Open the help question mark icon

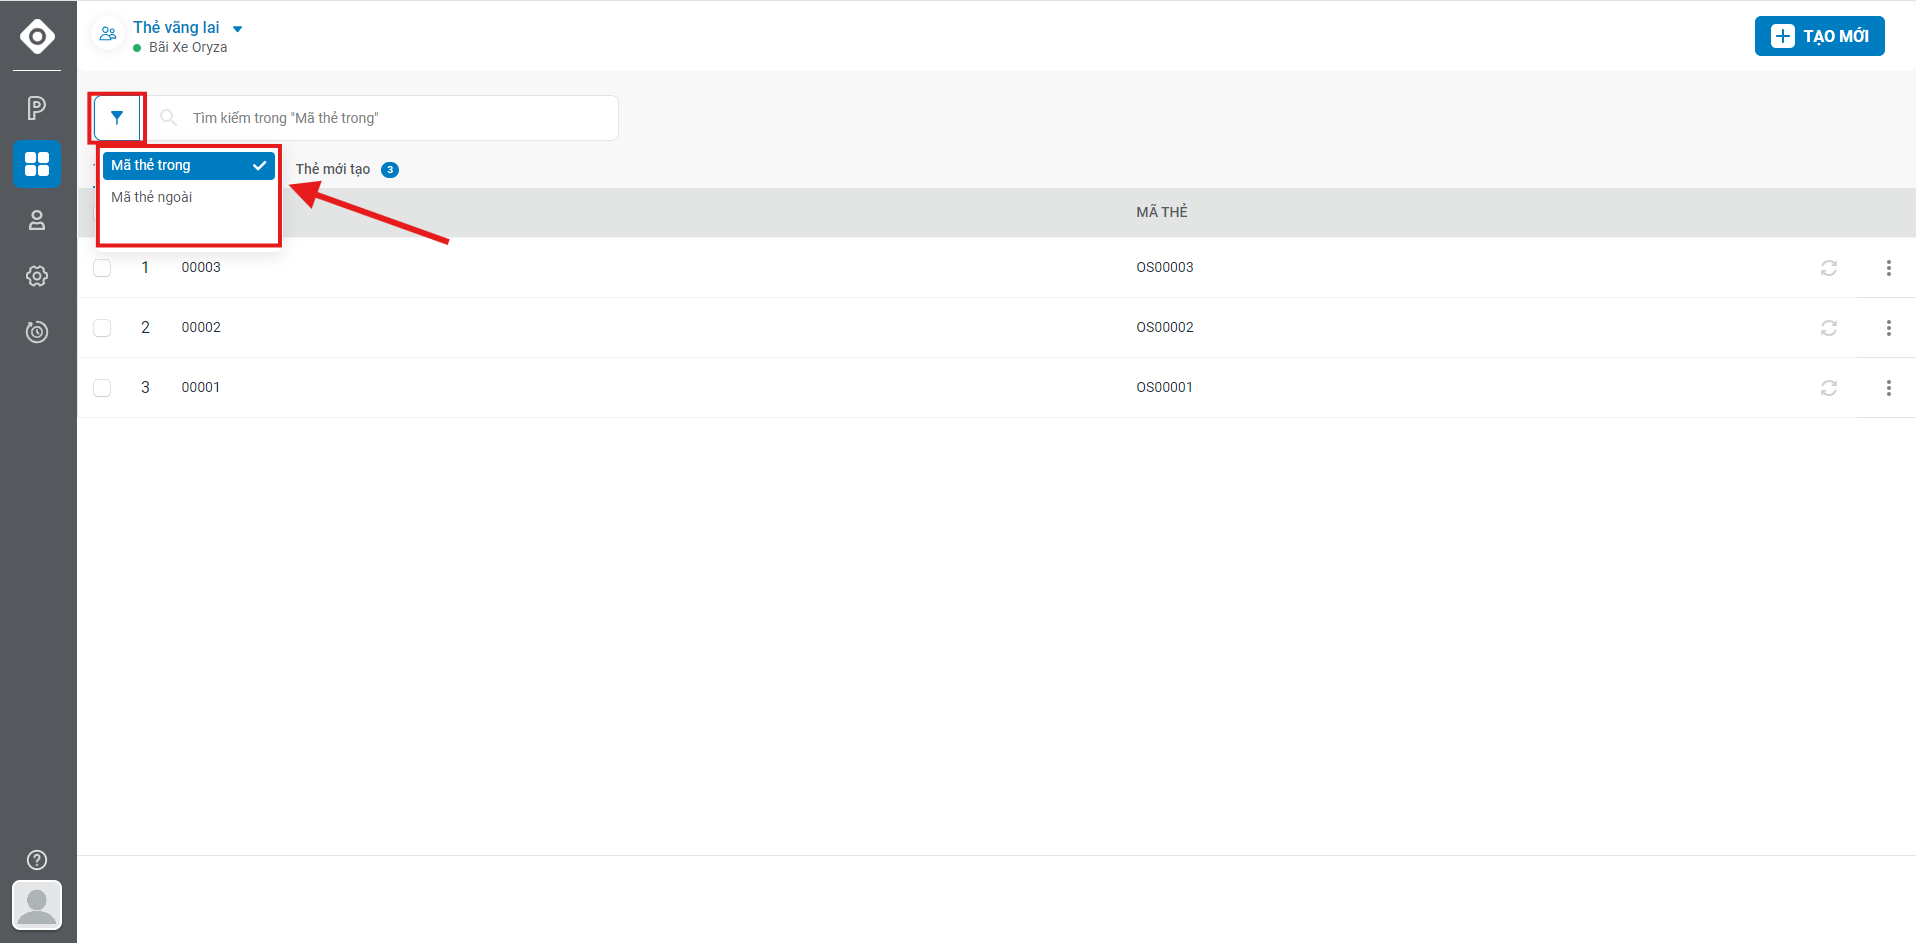[x=37, y=860]
